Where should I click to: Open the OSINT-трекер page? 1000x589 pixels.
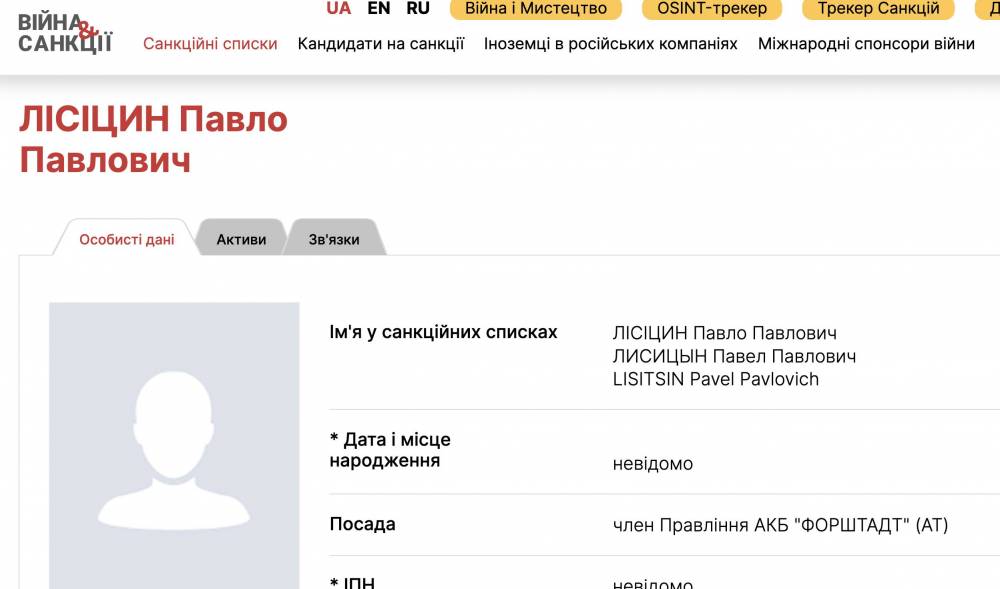tap(712, 9)
